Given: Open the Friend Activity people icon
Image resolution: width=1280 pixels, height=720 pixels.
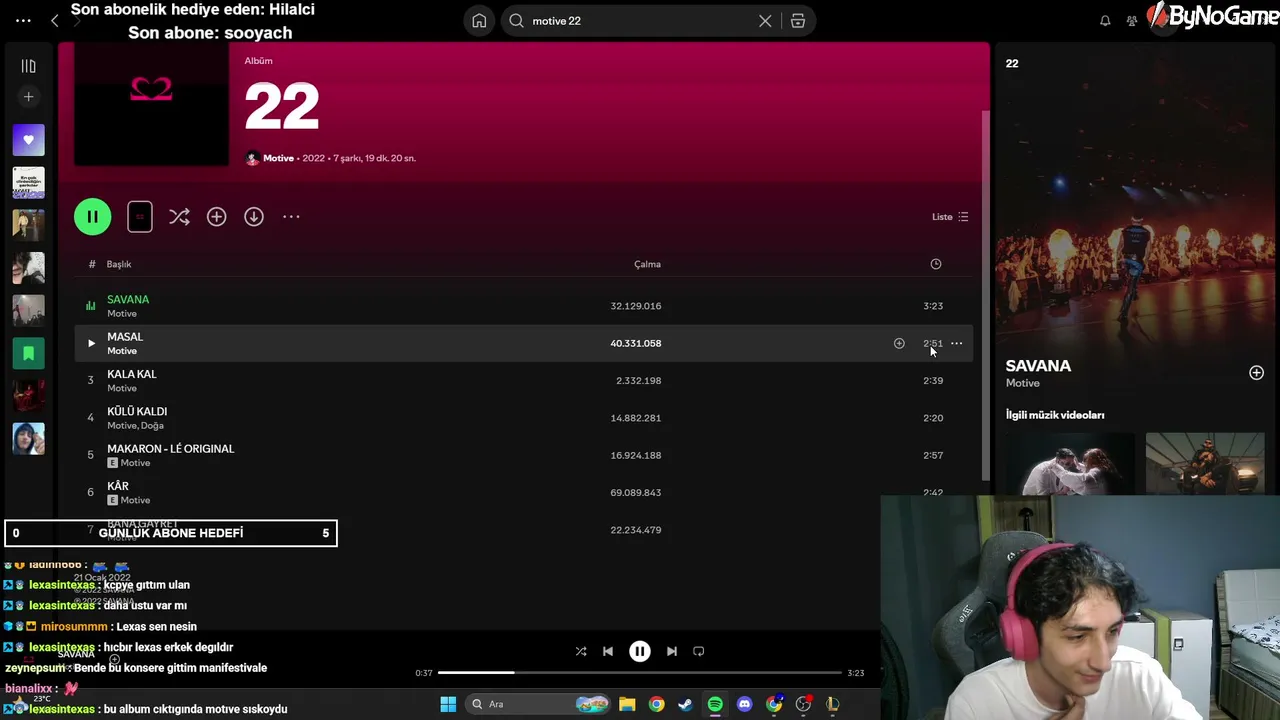Looking at the screenshot, I should point(1132,21).
